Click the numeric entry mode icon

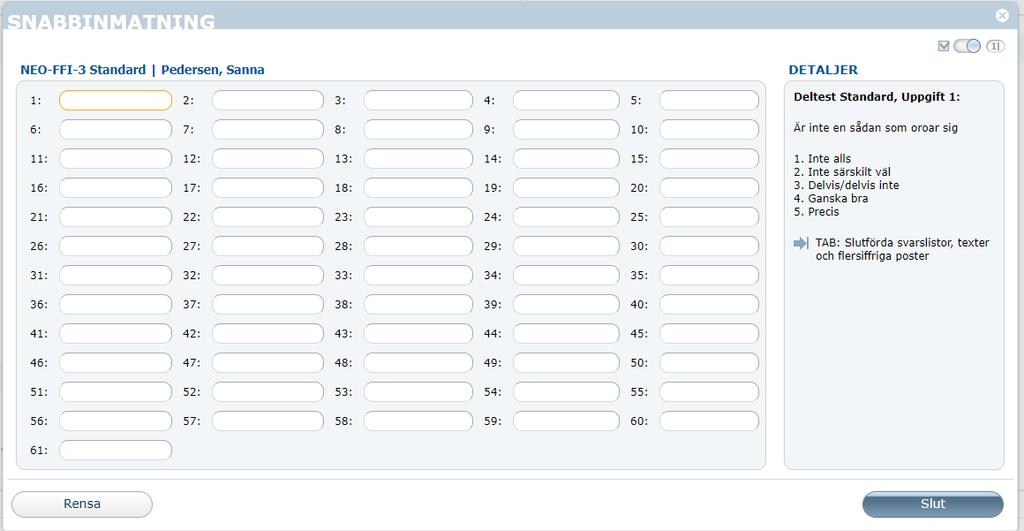click(995, 46)
